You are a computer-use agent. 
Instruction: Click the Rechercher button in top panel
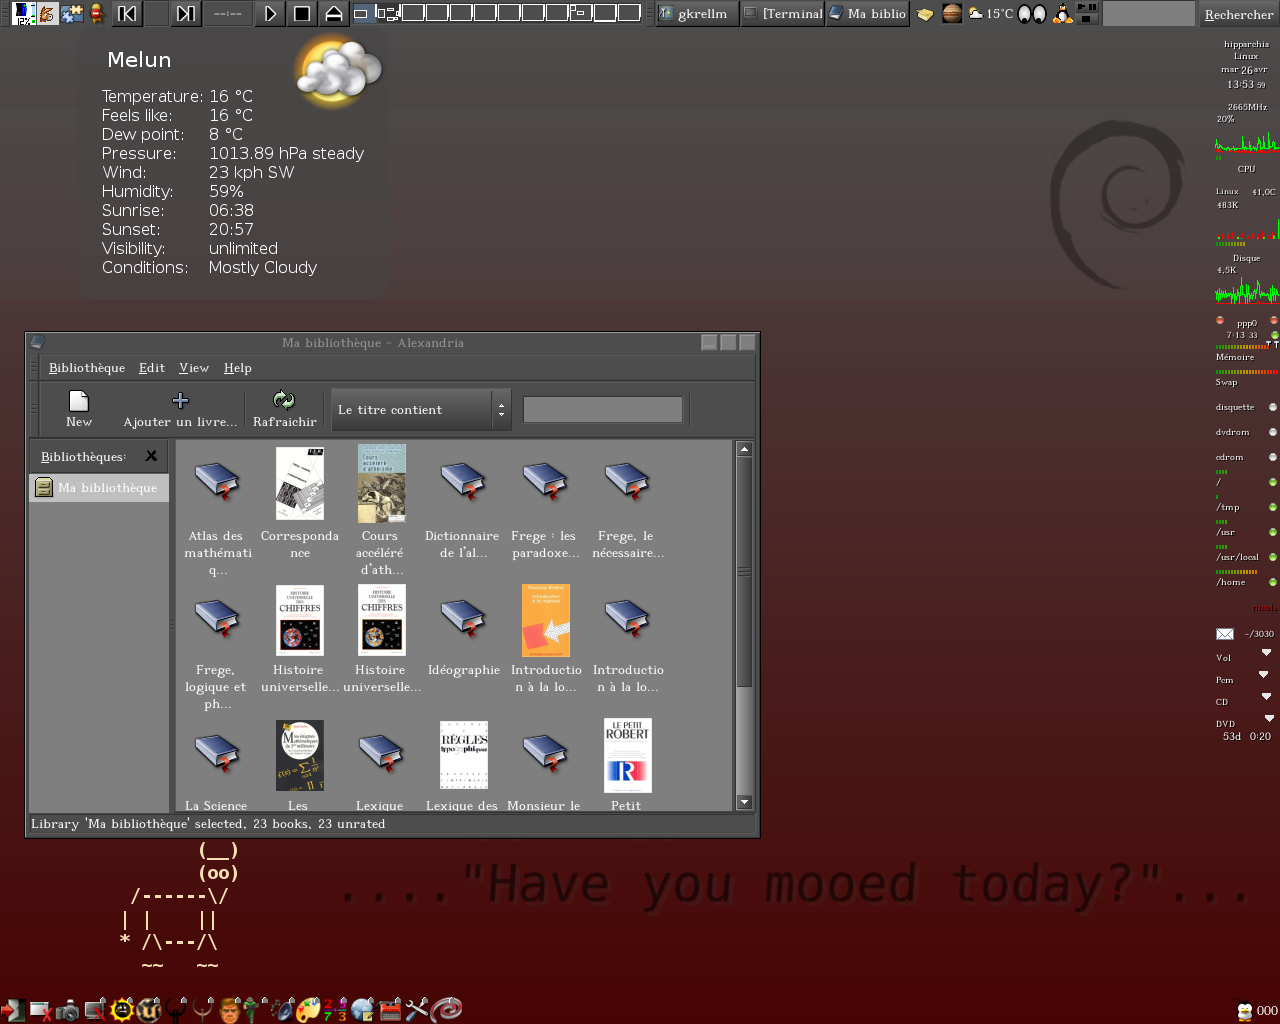[x=1239, y=14]
